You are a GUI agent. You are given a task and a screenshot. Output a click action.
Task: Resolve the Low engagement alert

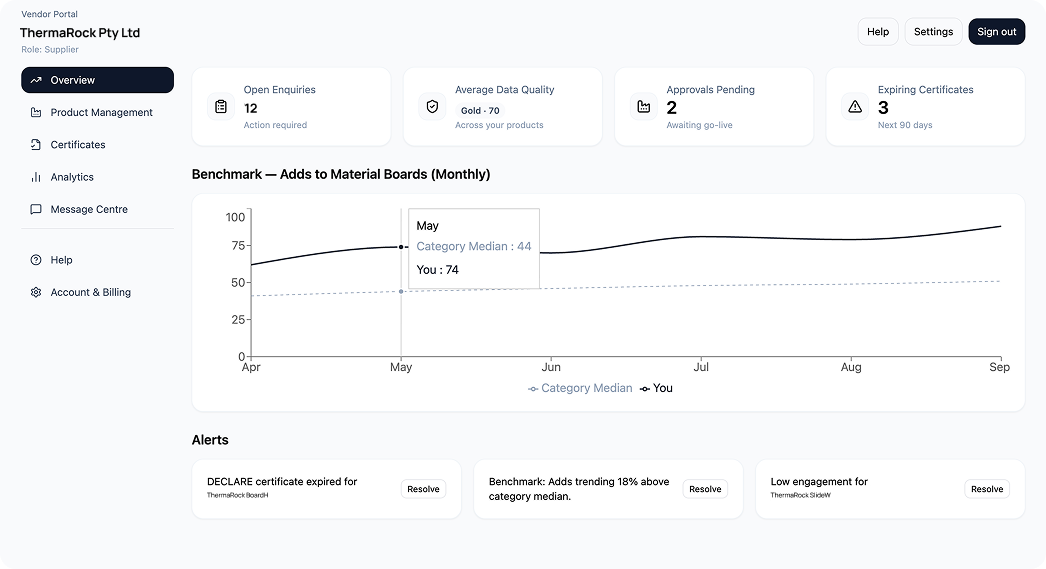[986, 489]
